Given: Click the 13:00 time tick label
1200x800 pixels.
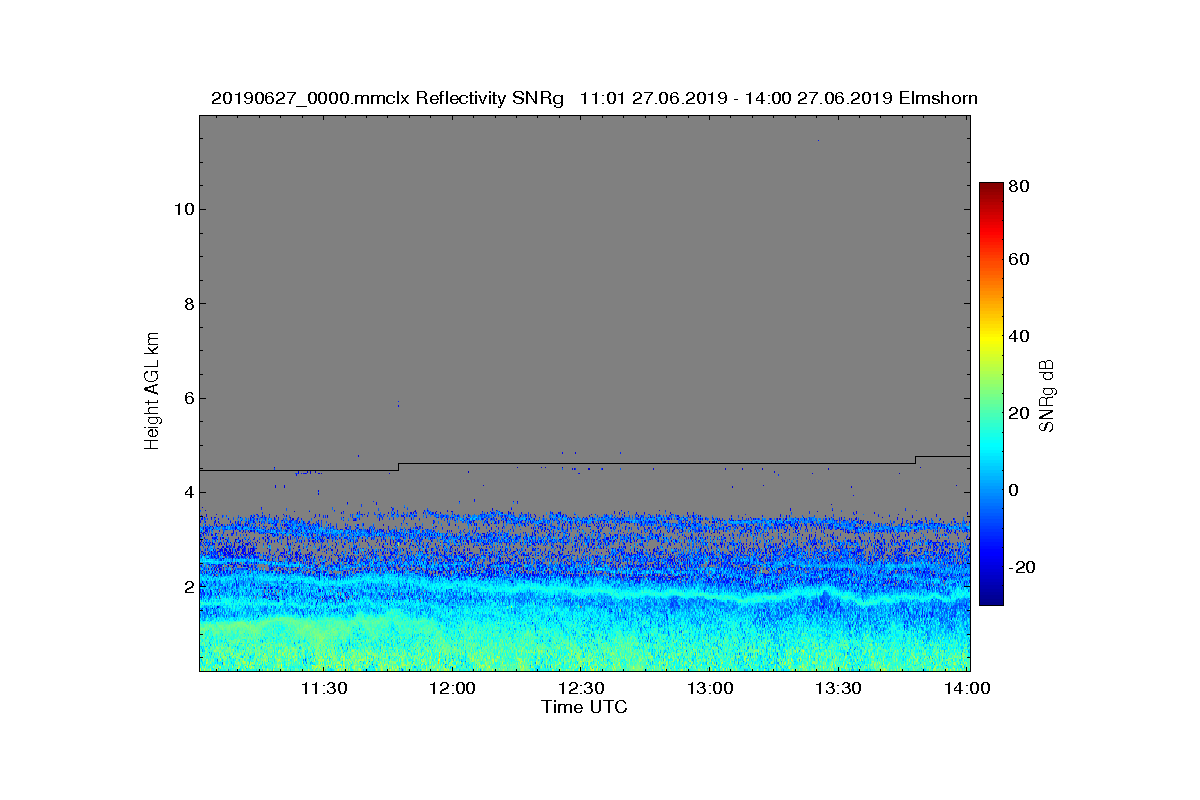Looking at the screenshot, I should pyautogui.click(x=712, y=688).
